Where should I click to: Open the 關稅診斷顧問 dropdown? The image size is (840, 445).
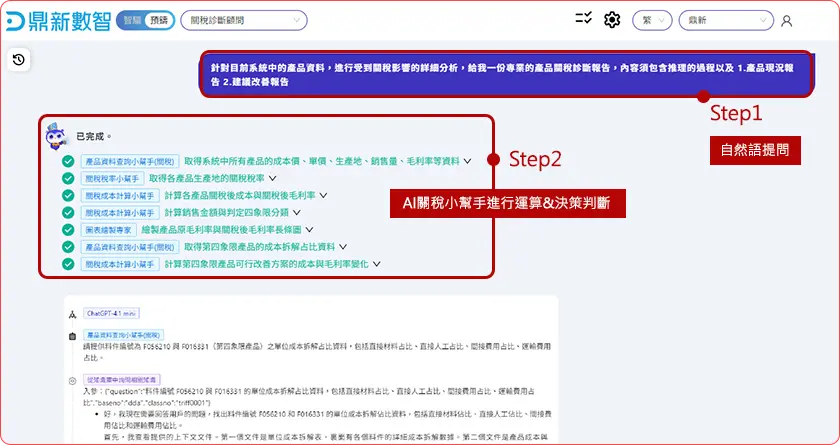(244, 20)
